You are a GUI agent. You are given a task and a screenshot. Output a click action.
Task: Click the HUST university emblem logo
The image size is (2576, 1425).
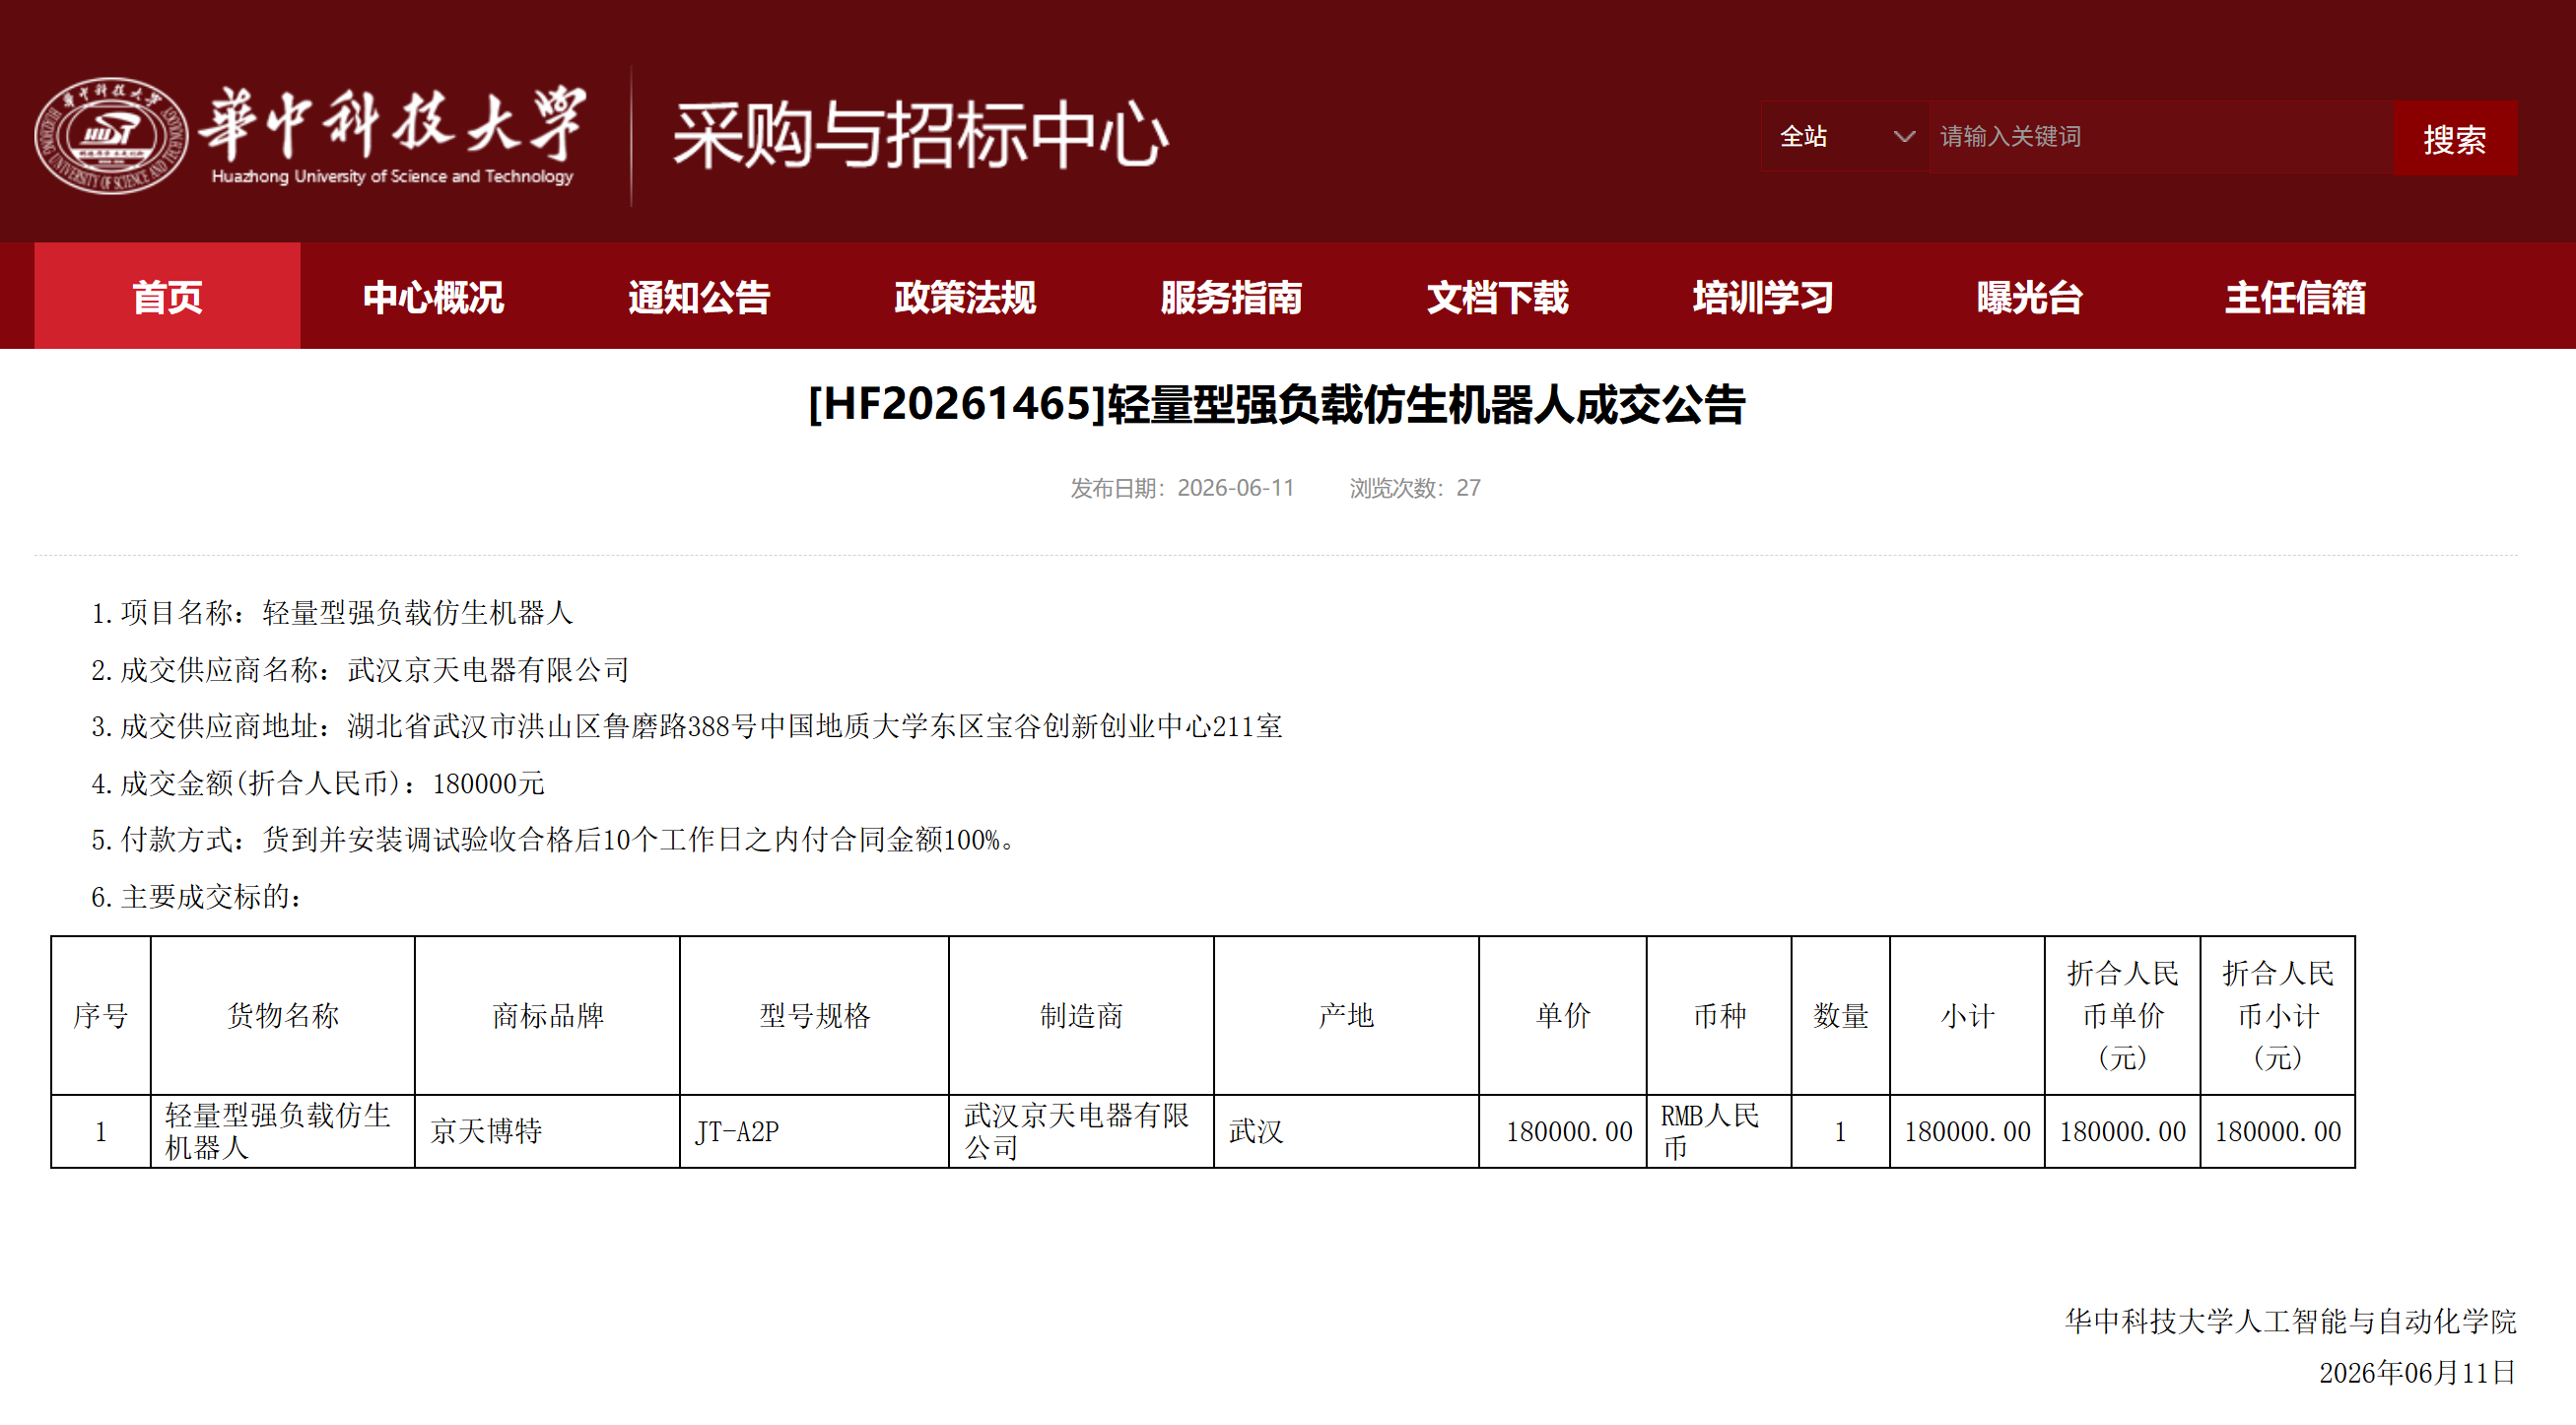tap(111, 136)
